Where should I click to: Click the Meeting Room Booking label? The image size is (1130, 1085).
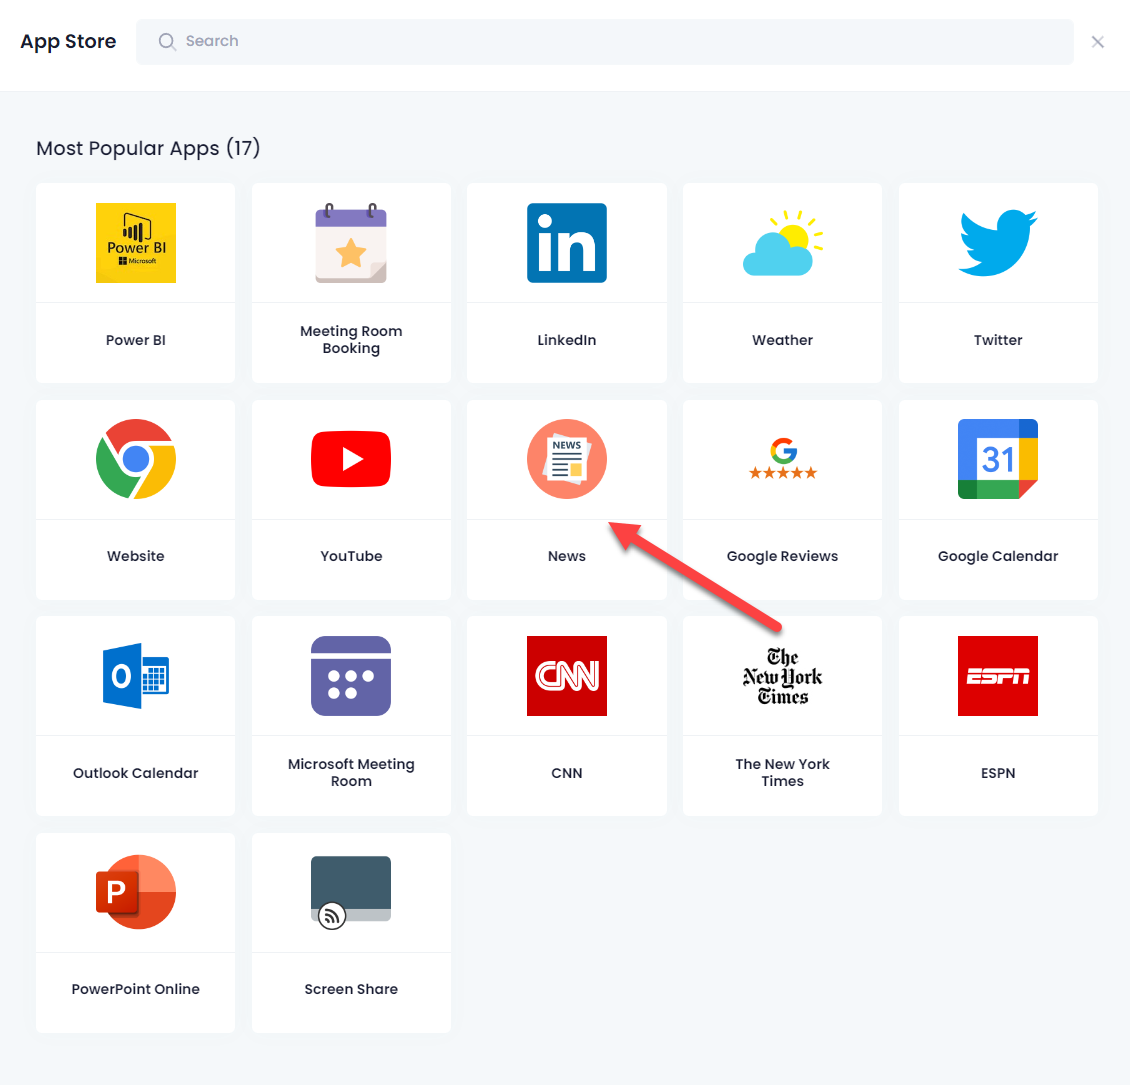[x=351, y=340]
